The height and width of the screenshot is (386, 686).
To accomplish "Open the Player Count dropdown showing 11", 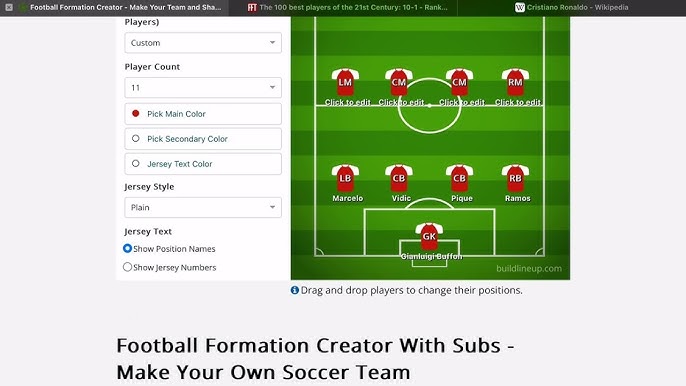I will click(x=203, y=88).
